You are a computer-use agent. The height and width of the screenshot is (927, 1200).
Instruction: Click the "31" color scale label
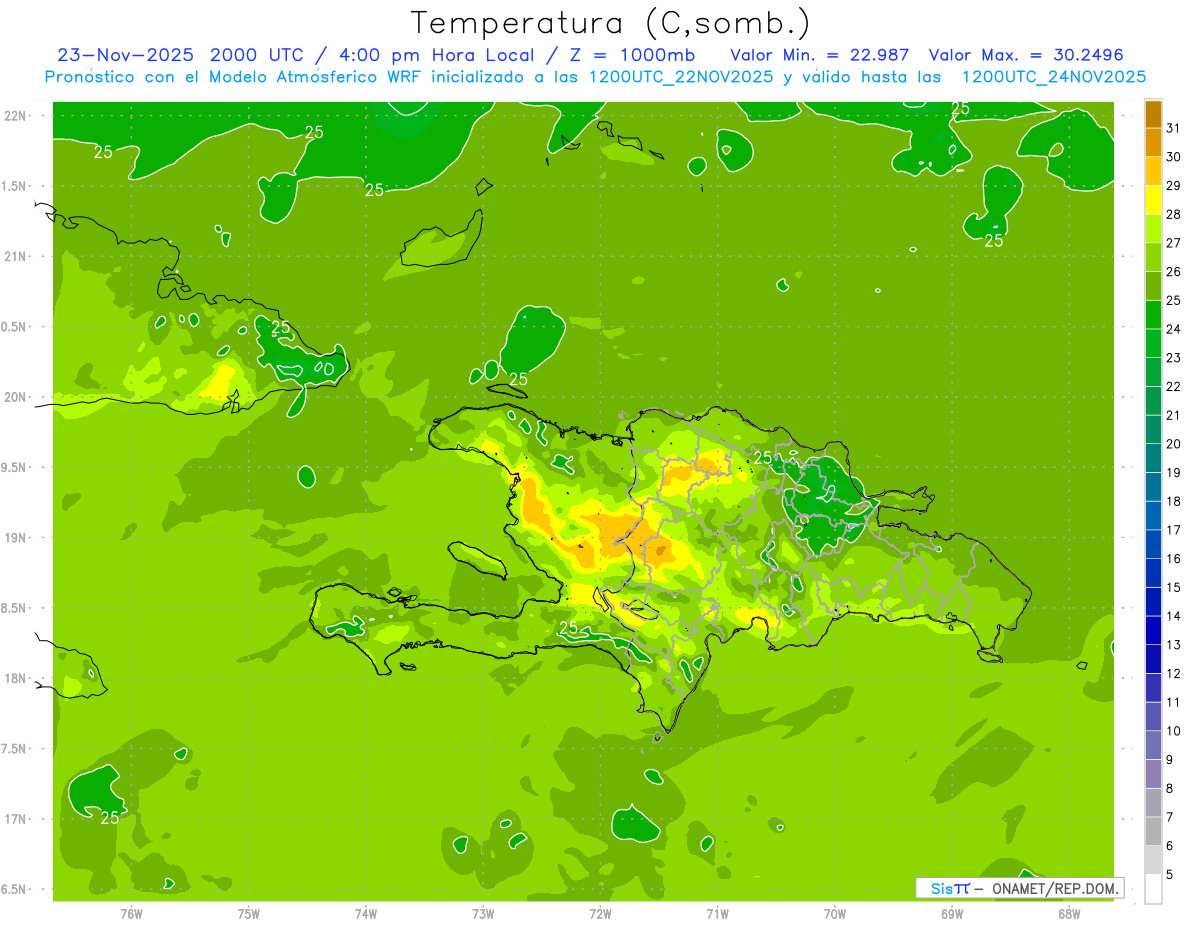coord(1174,128)
